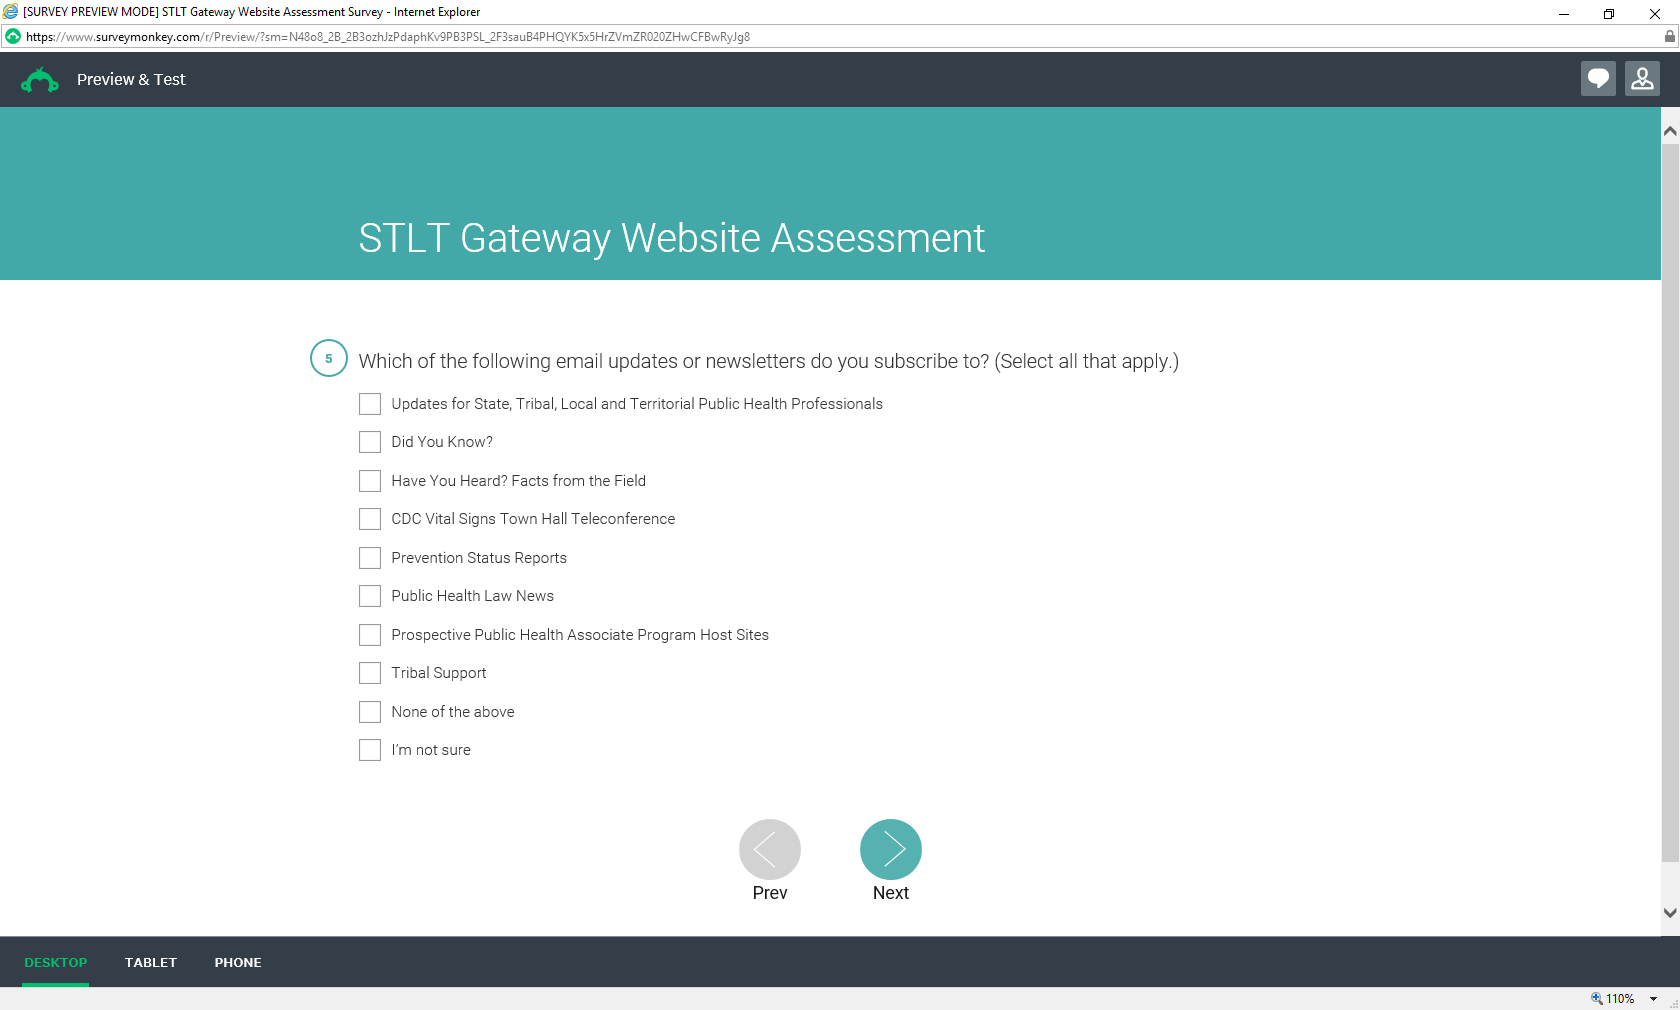Click the Prev arrow circle button
Viewport: 1680px width, 1010px height.
770,849
